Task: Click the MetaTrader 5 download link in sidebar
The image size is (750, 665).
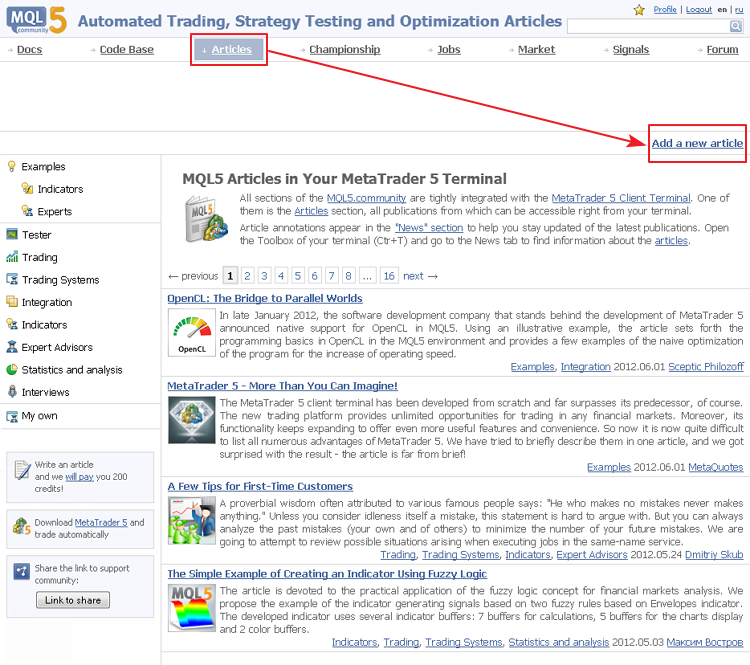Action: 101,522
